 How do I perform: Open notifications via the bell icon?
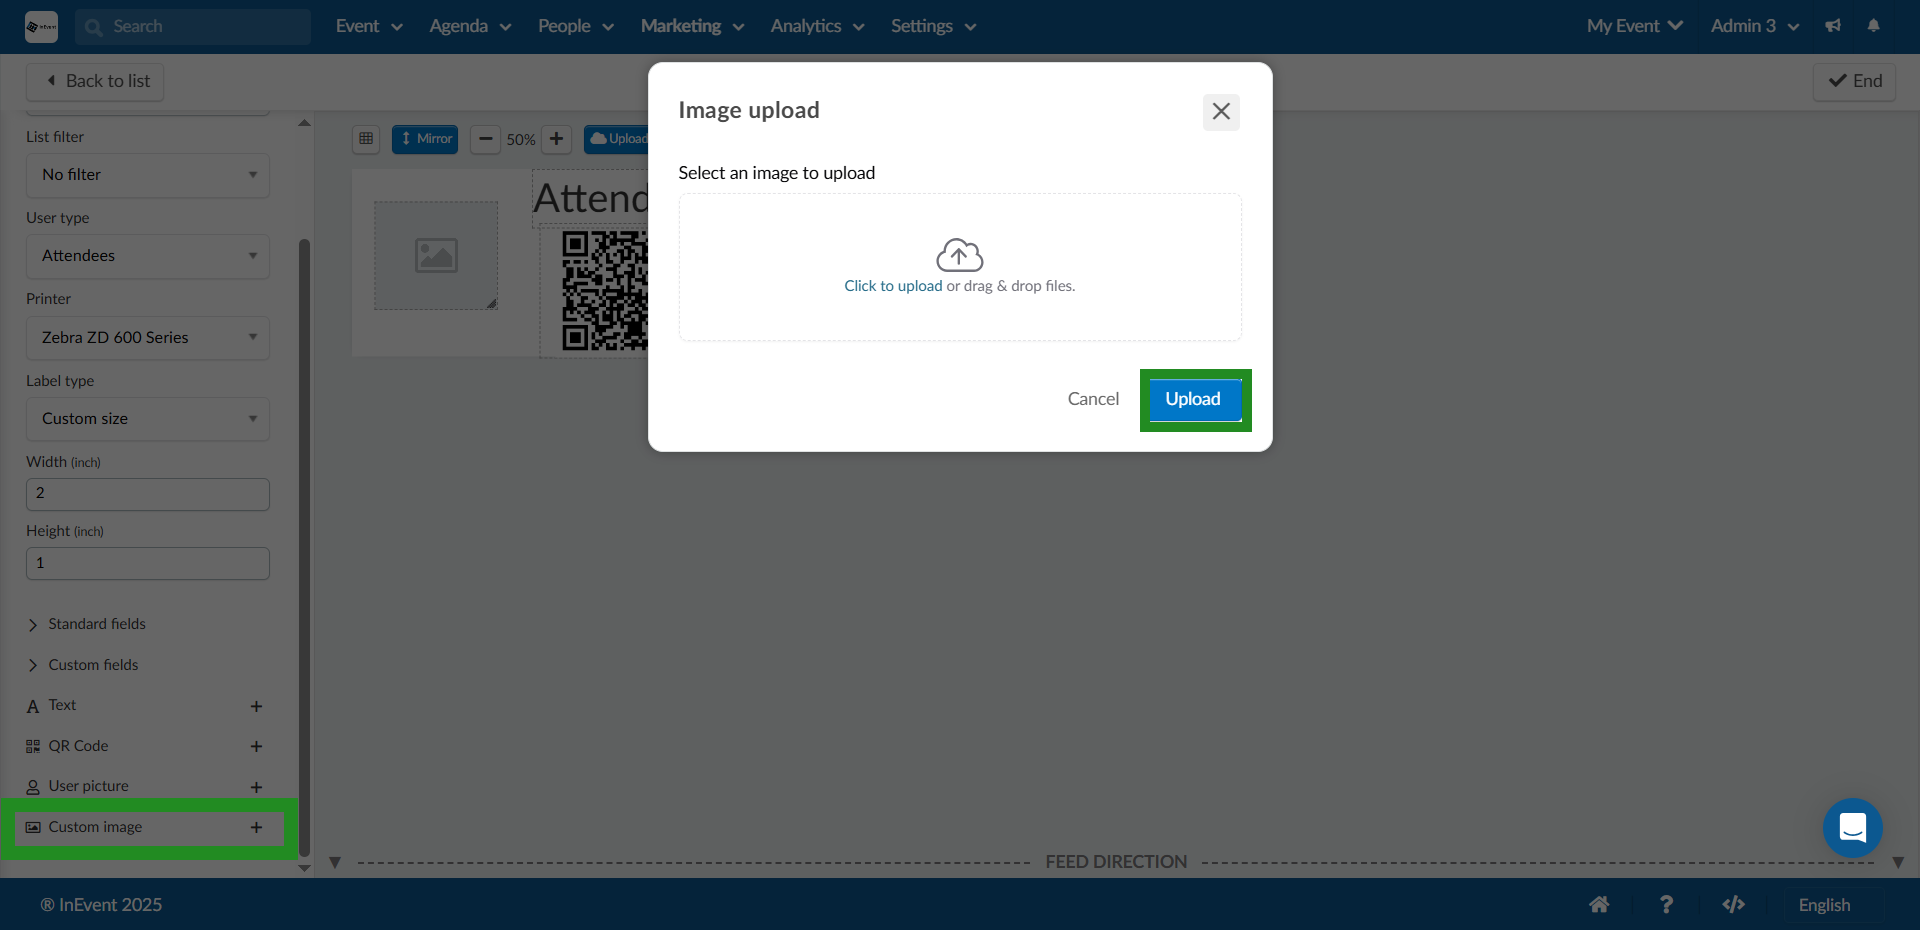1874,26
